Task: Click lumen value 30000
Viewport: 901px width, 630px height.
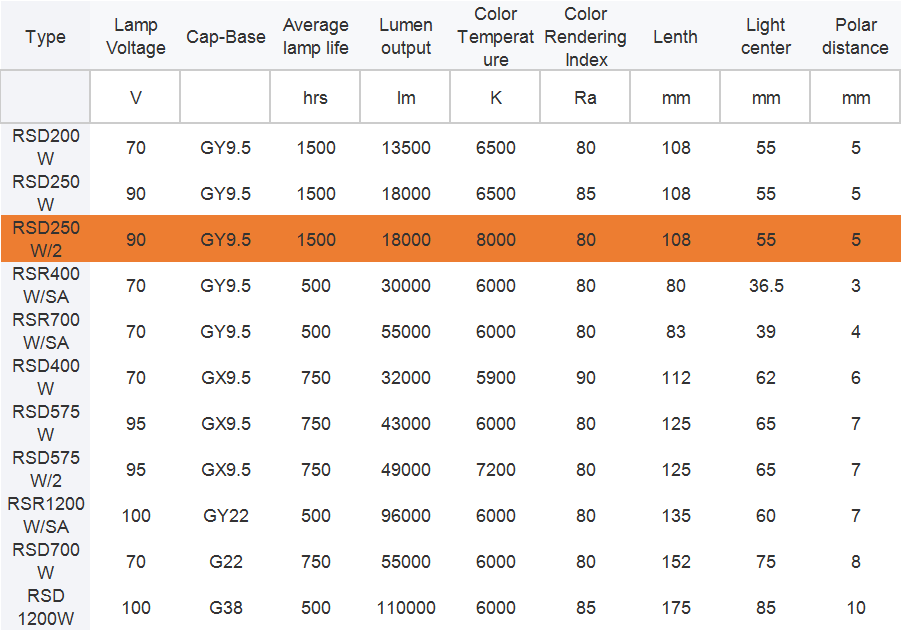Action: coord(406,286)
